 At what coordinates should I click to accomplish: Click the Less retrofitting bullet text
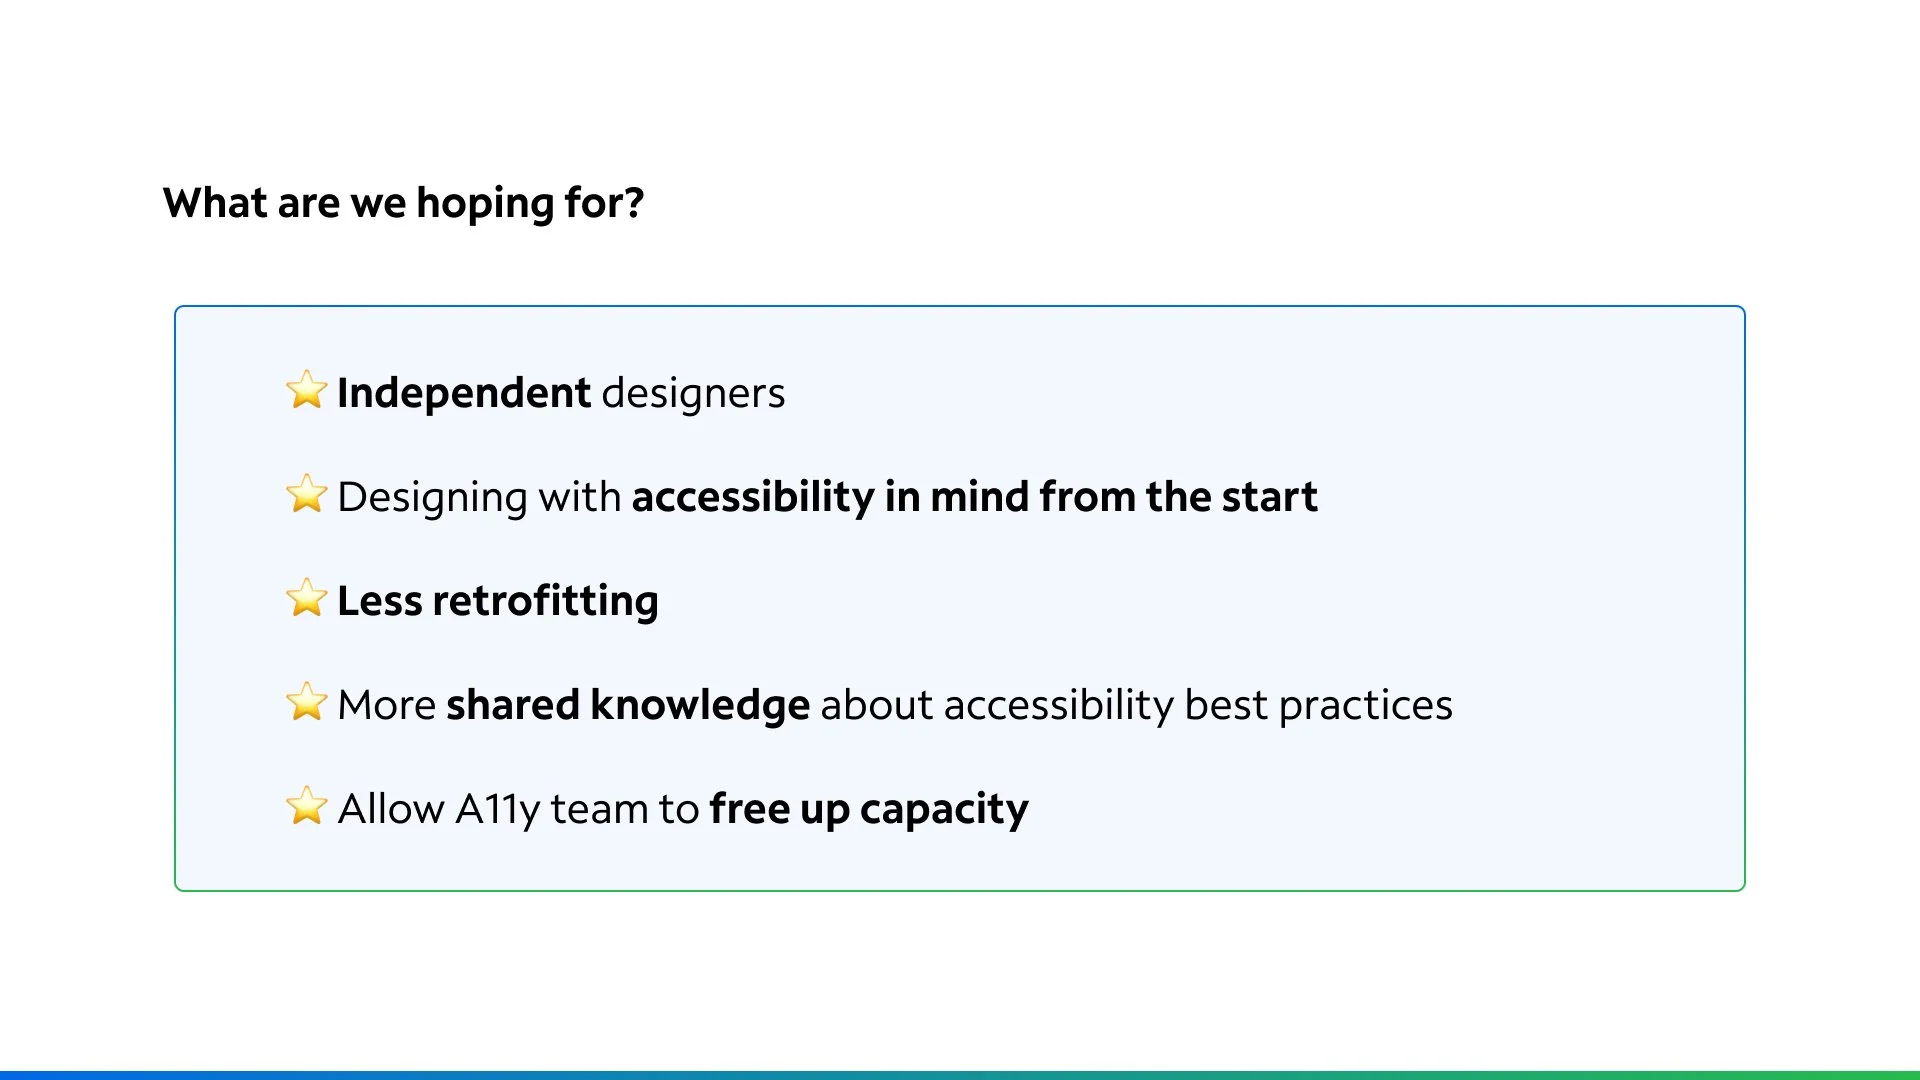pos(498,601)
